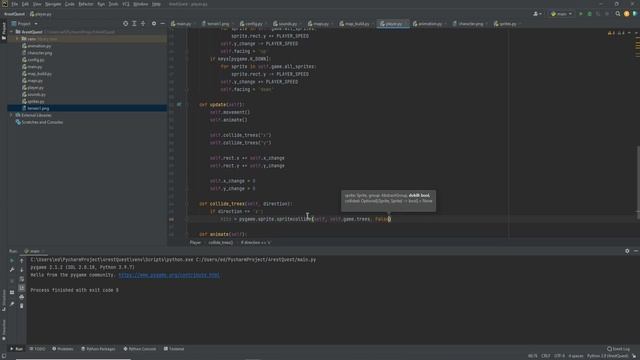Open the Refactor menu
Screen dimensions: 640x360
[x=86, y=4]
